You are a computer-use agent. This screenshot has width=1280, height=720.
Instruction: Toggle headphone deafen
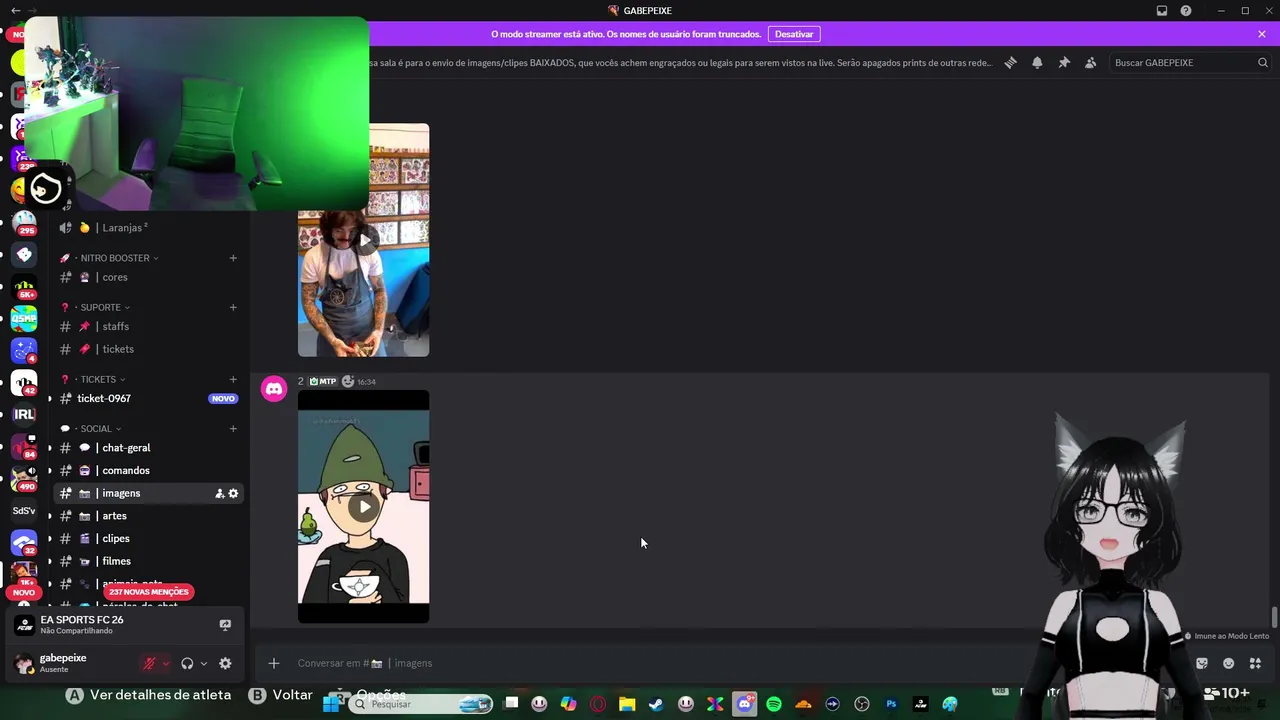[187, 663]
